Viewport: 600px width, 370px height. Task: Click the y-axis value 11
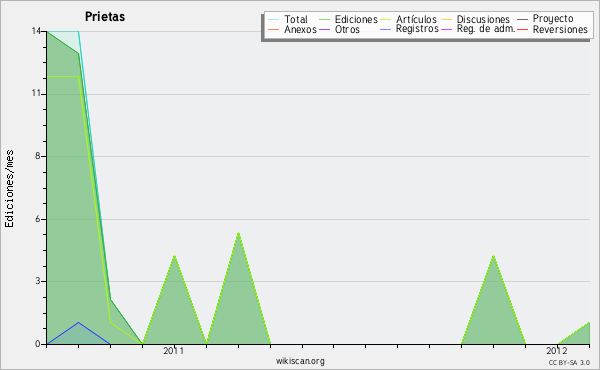click(x=36, y=94)
